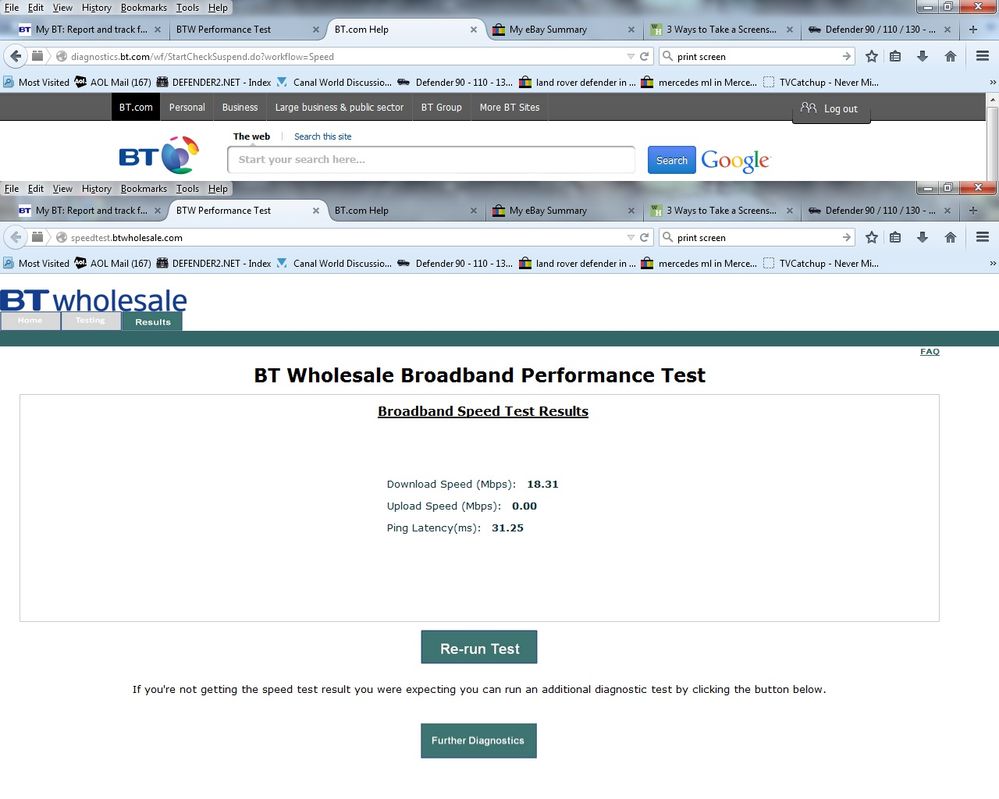999x799 pixels.
Task: Click Log out in the BT.com header
Action: 831,109
